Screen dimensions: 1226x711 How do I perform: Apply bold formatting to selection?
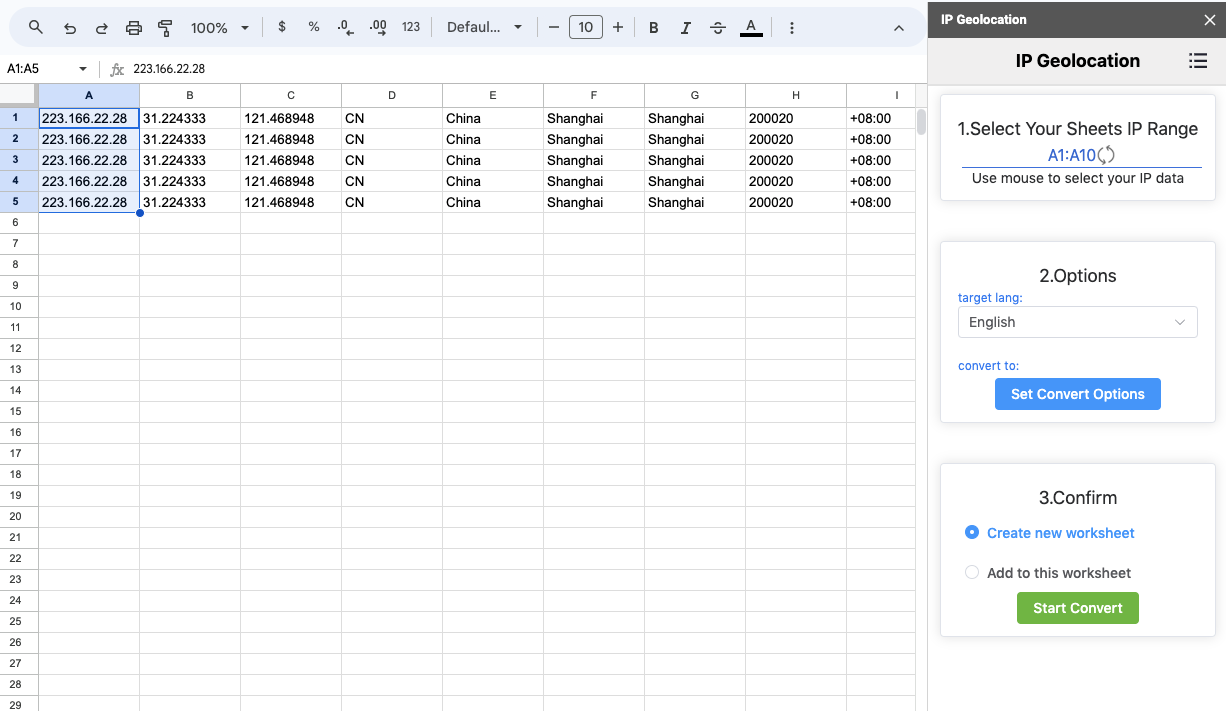pos(654,28)
